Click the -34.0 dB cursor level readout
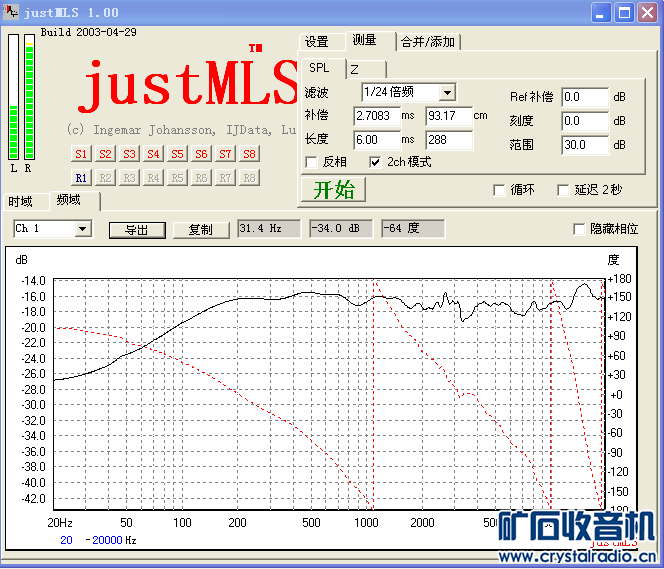The width and height of the screenshot is (664, 569). tap(341, 229)
